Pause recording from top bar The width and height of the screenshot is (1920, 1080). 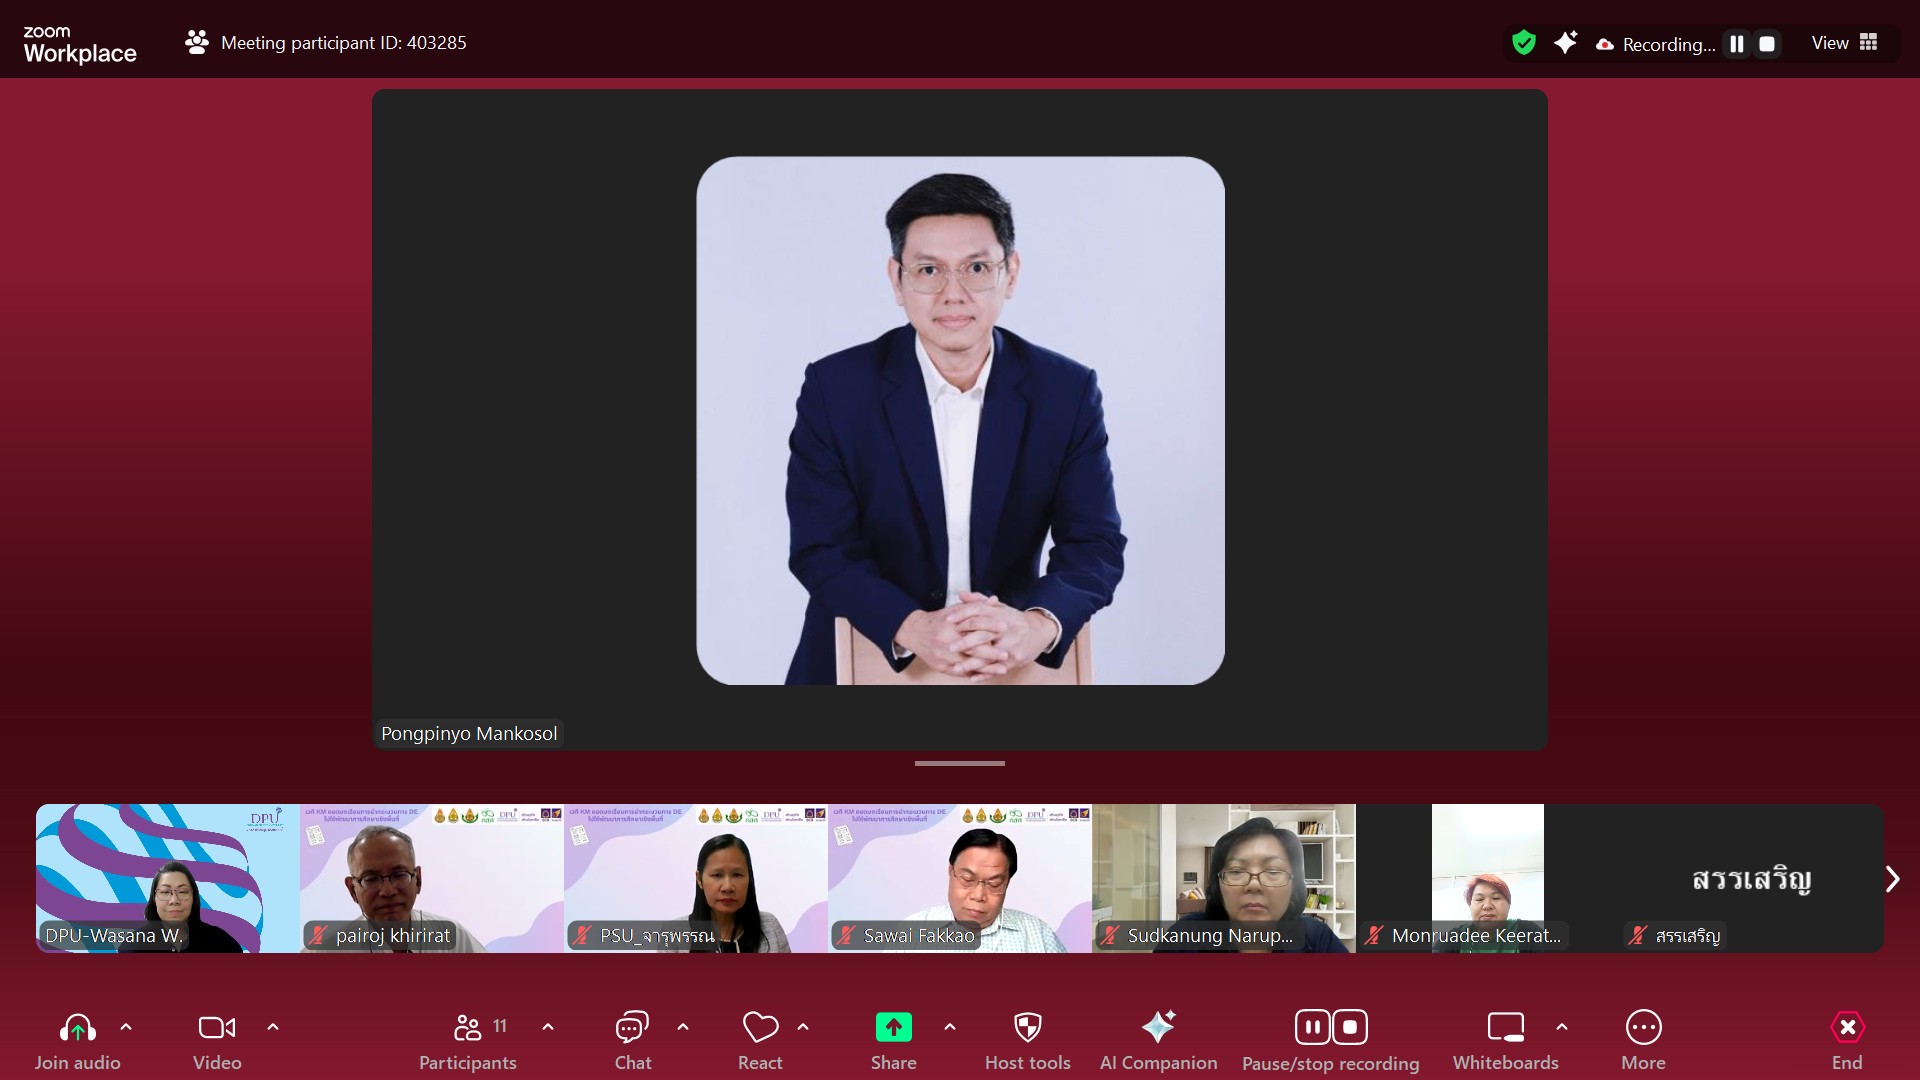[1737, 44]
